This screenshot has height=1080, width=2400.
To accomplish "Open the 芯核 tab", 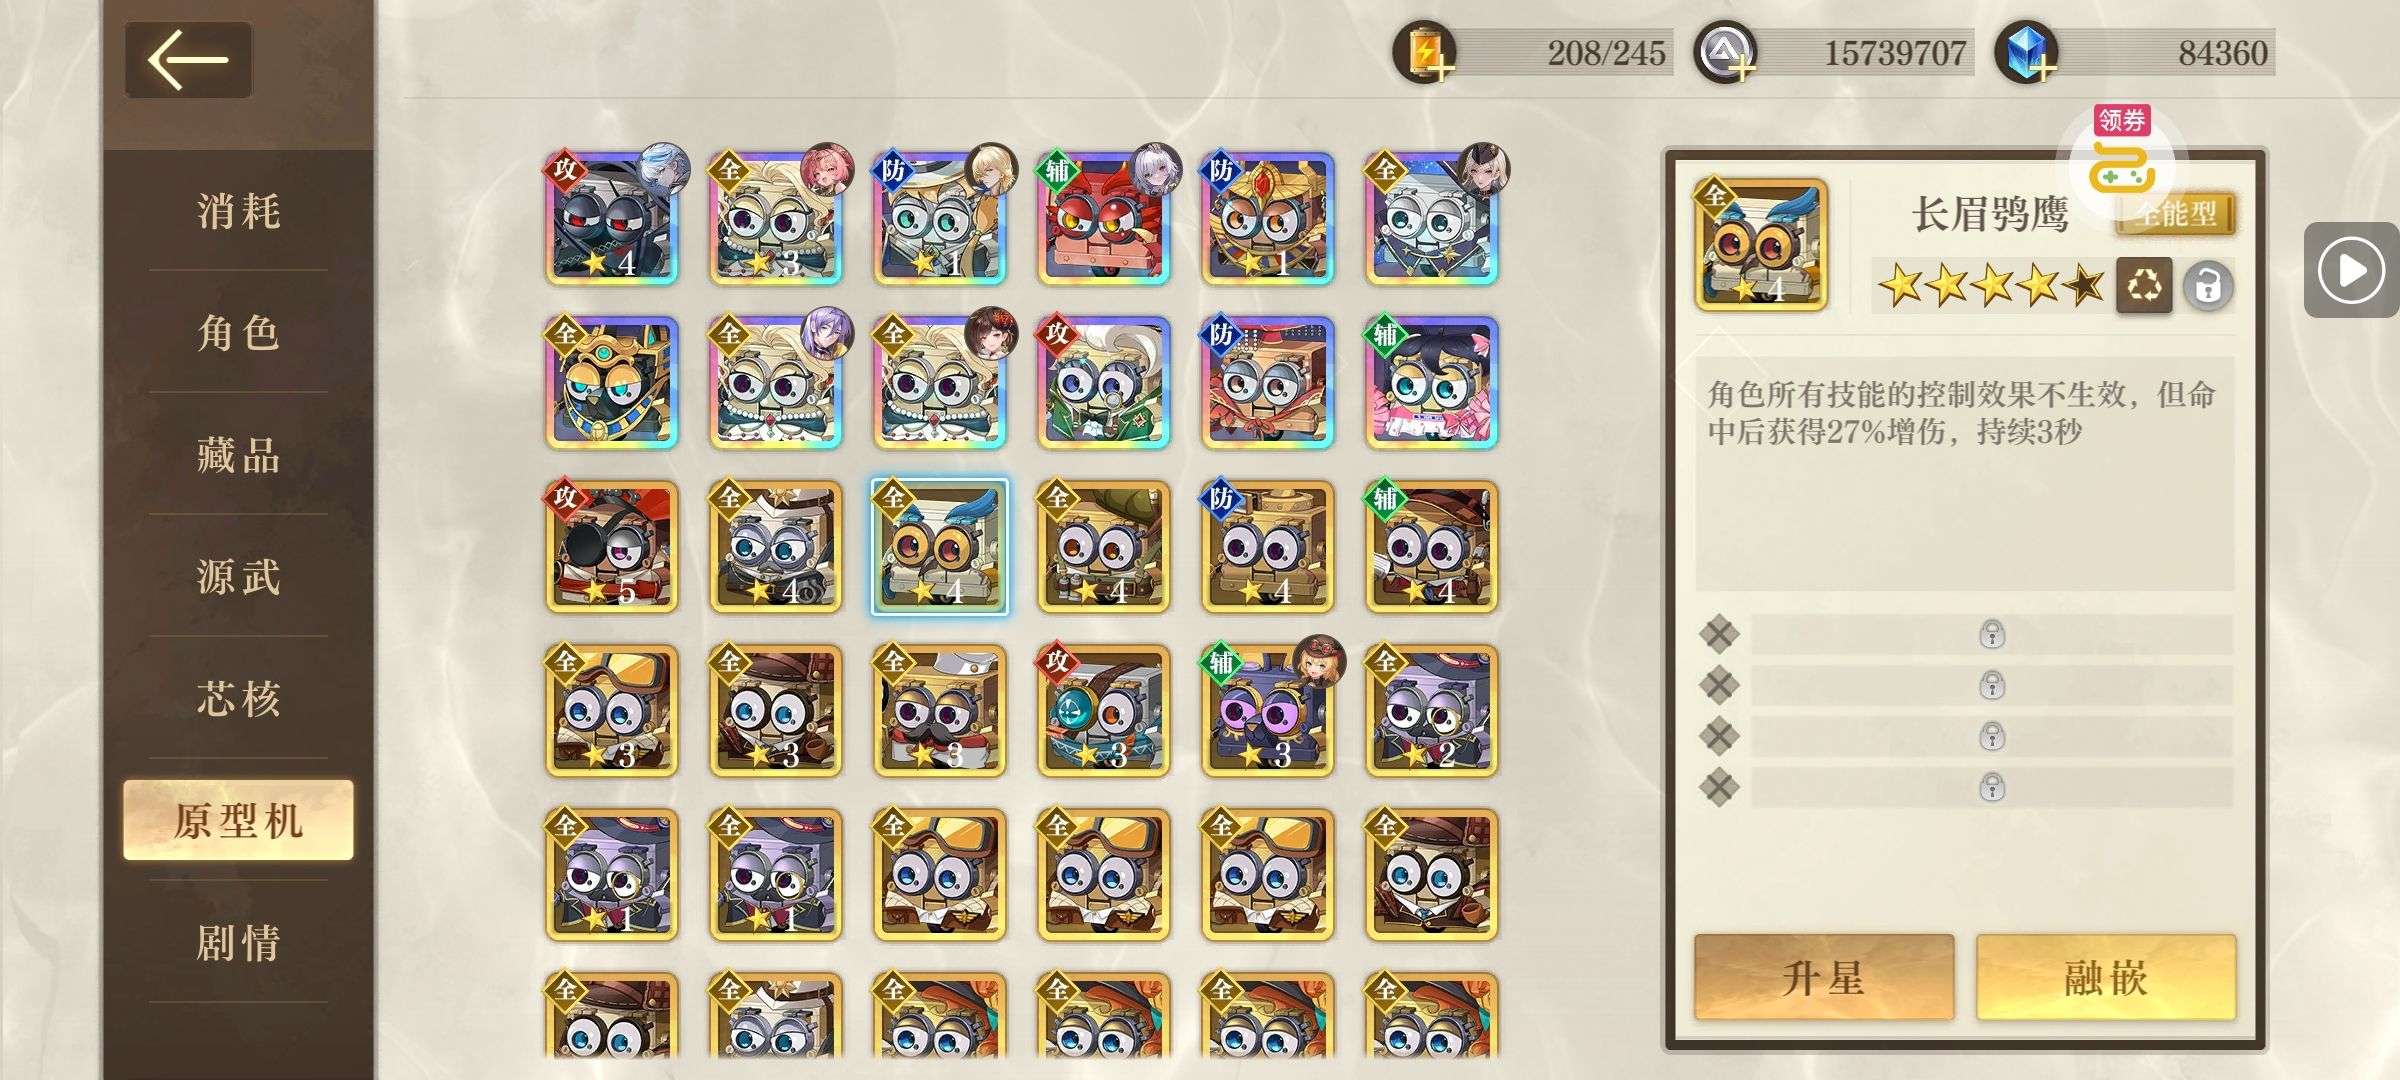I will pos(238,698).
